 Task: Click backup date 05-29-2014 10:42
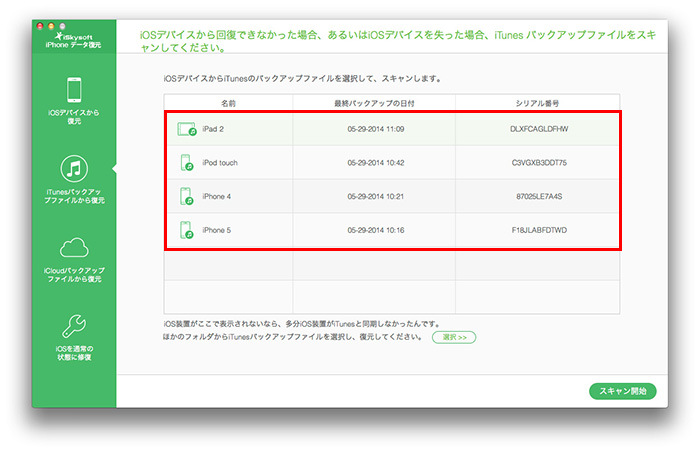pos(376,163)
